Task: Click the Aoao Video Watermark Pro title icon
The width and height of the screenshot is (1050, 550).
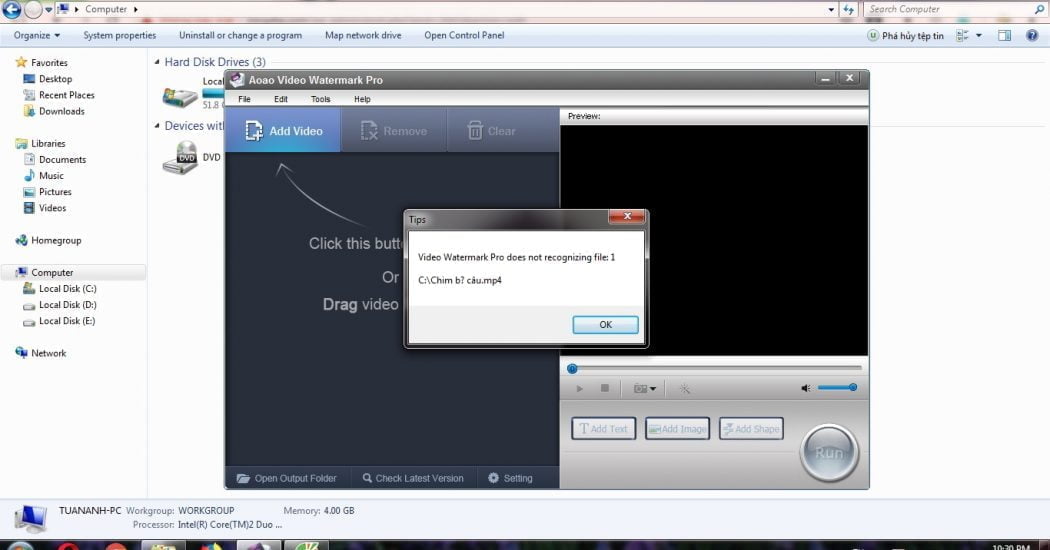Action: (x=236, y=80)
